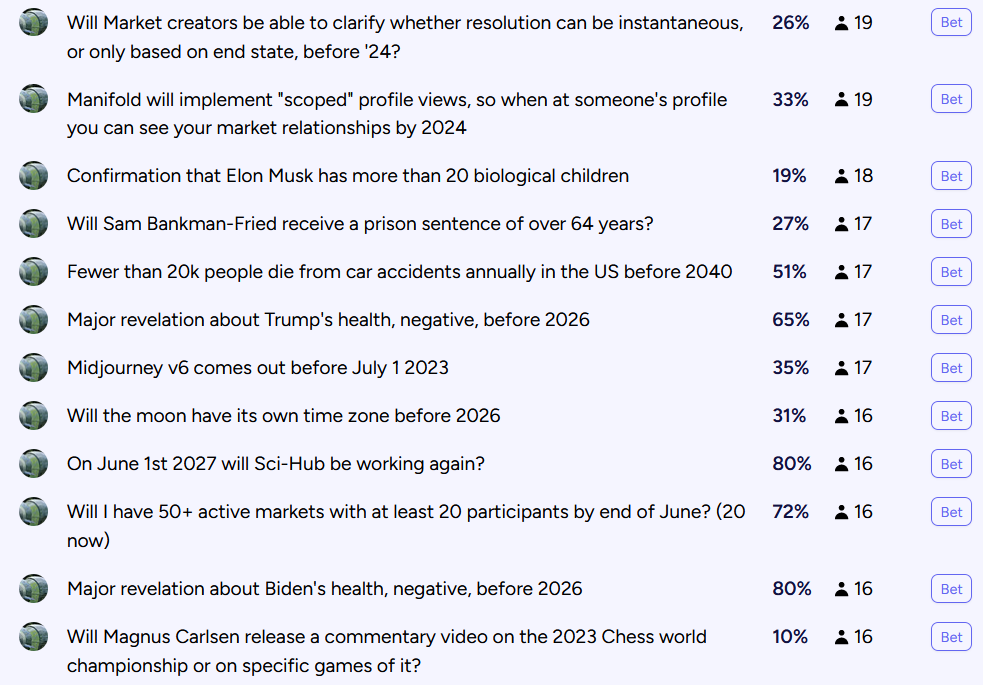983x685 pixels.
Task: Click avatar next to moon time zone market
Action: [x=33, y=416]
